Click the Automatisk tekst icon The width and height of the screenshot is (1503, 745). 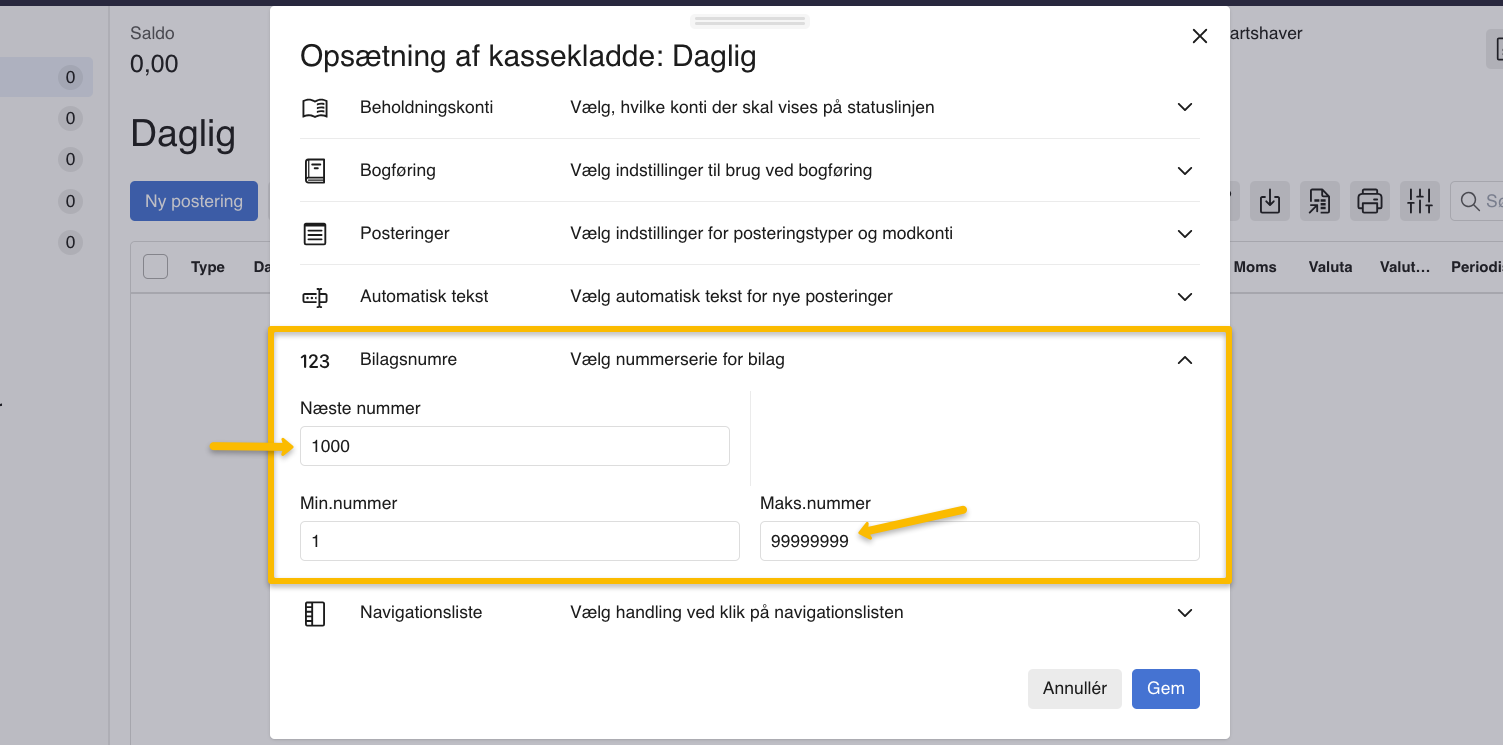(x=315, y=296)
